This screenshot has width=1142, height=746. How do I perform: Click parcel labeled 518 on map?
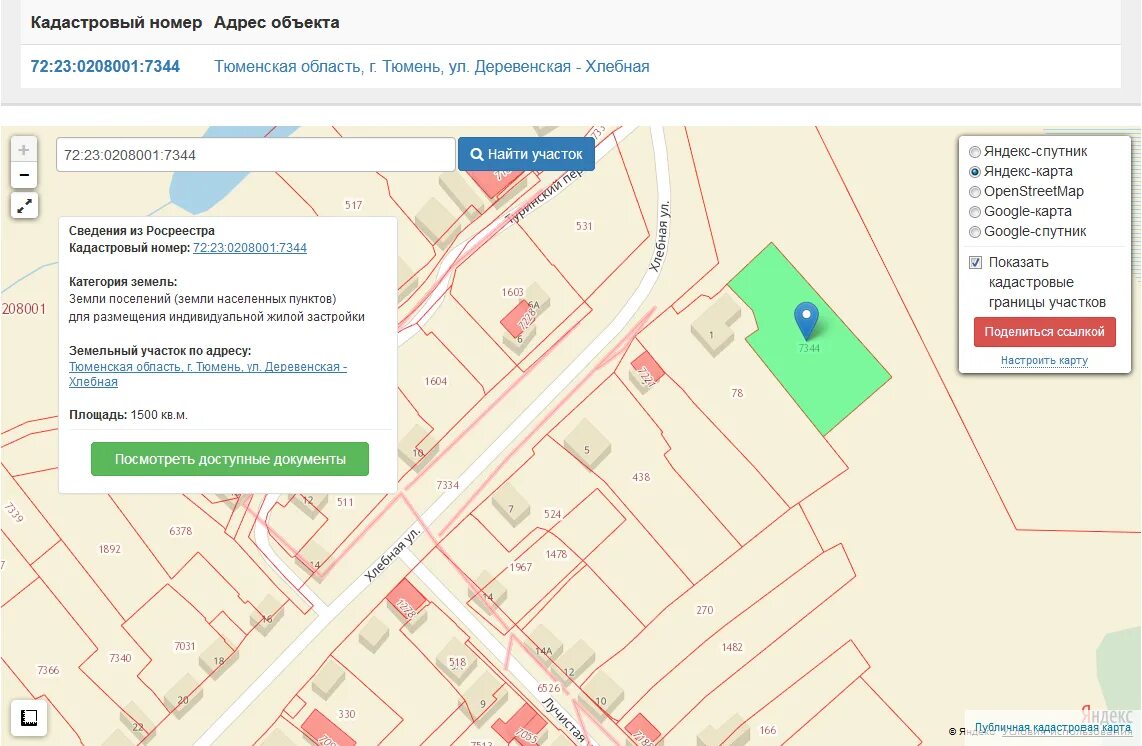pyautogui.click(x=457, y=662)
